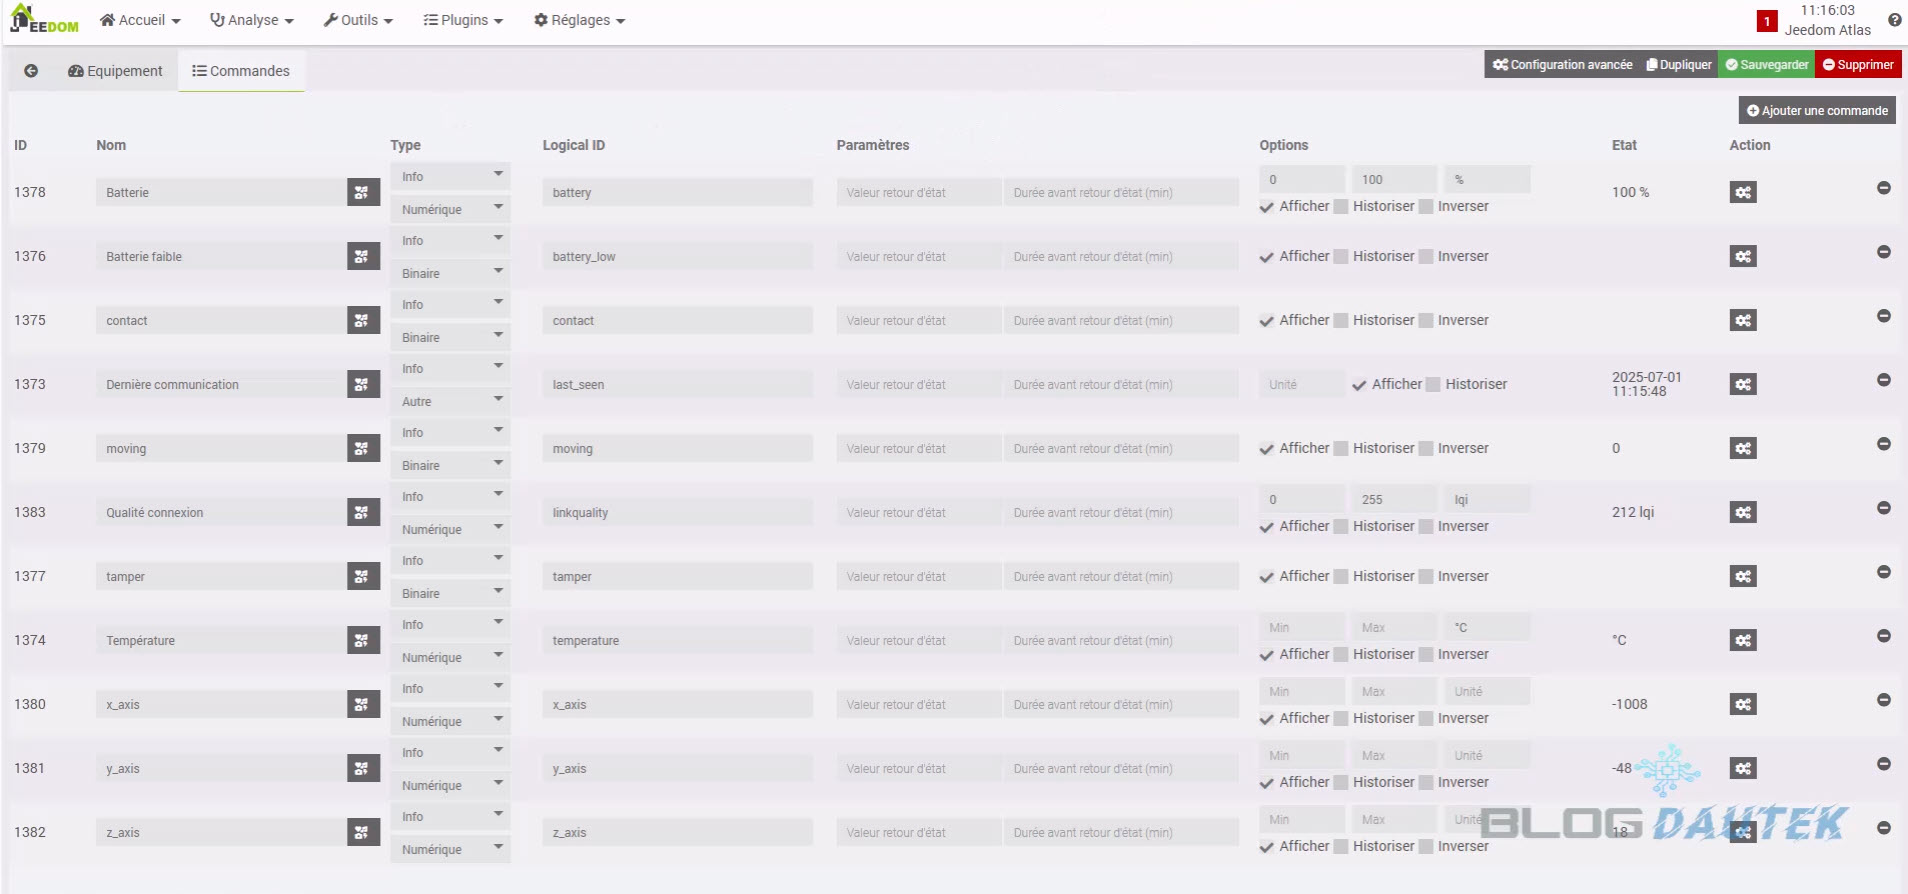Click the Jeedom logo in the header
Image resolution: width=1908 pixels, height=894 pixels.
pyautogui.click(x=44, y=20)
